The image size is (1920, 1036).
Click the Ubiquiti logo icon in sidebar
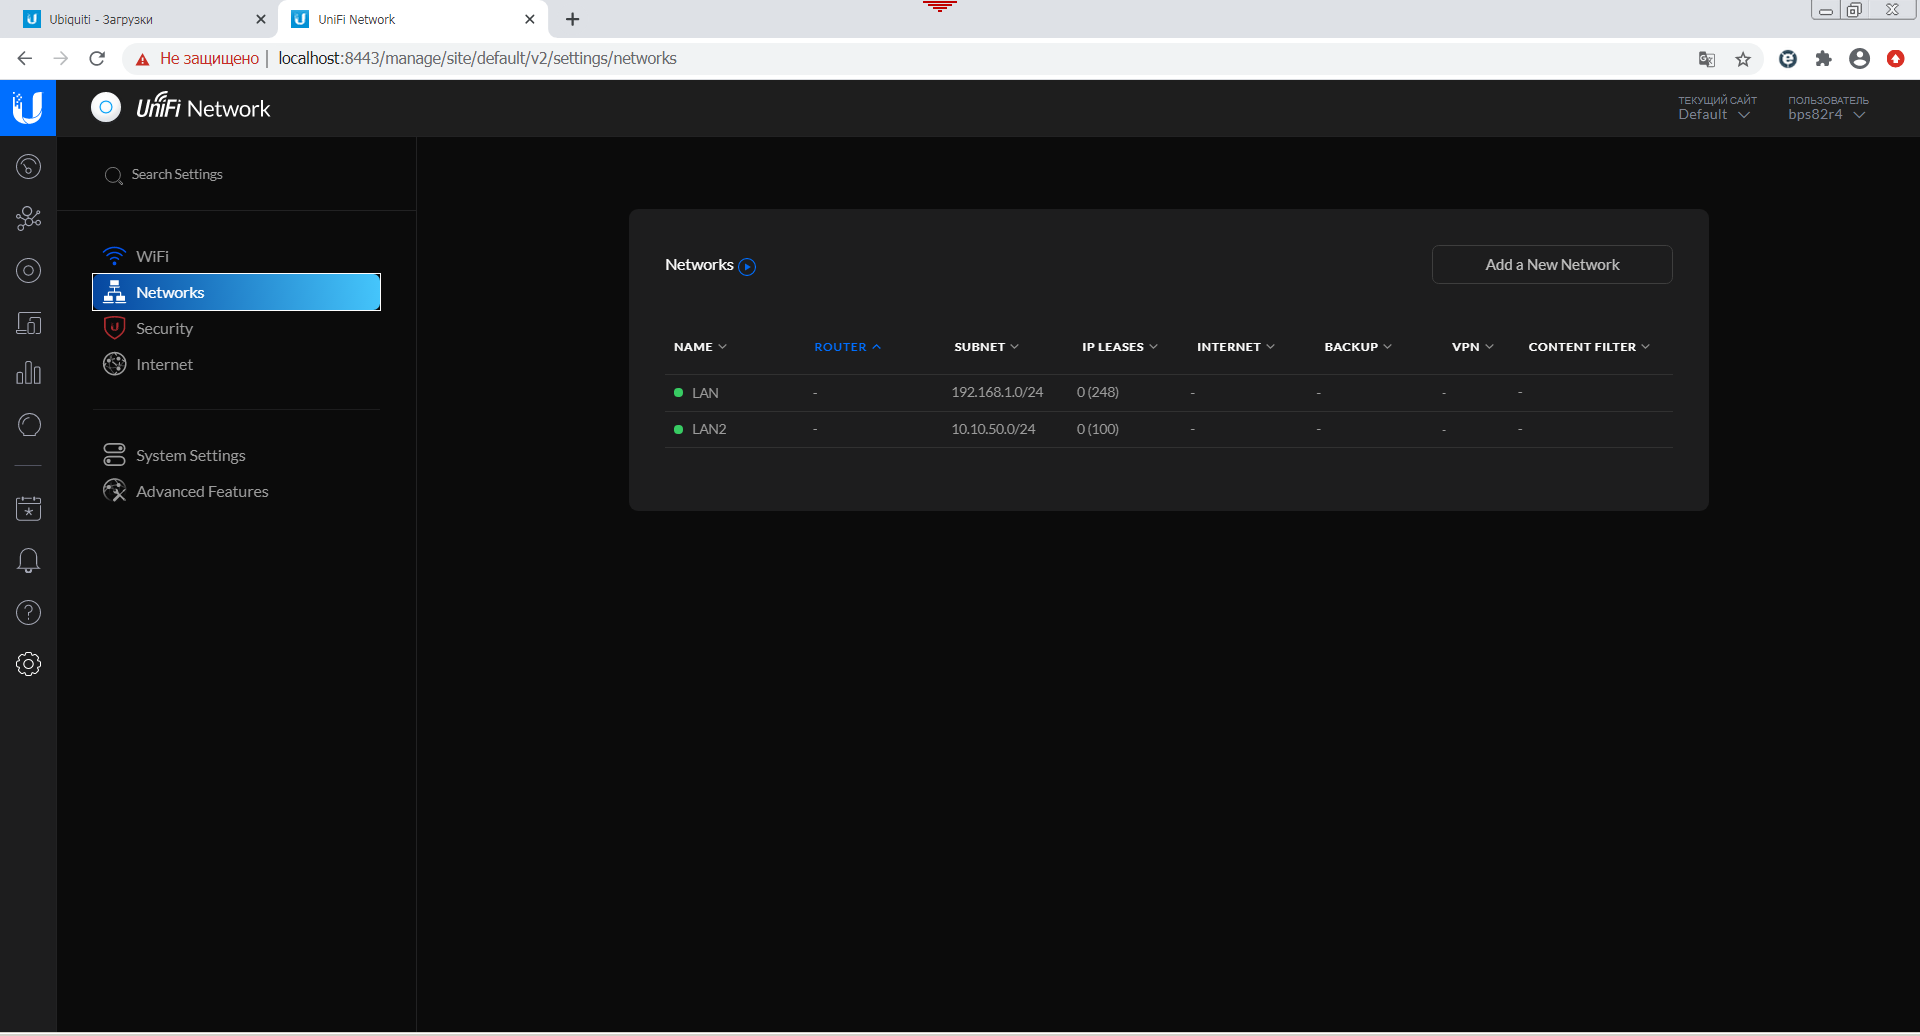tap(28, 108)
